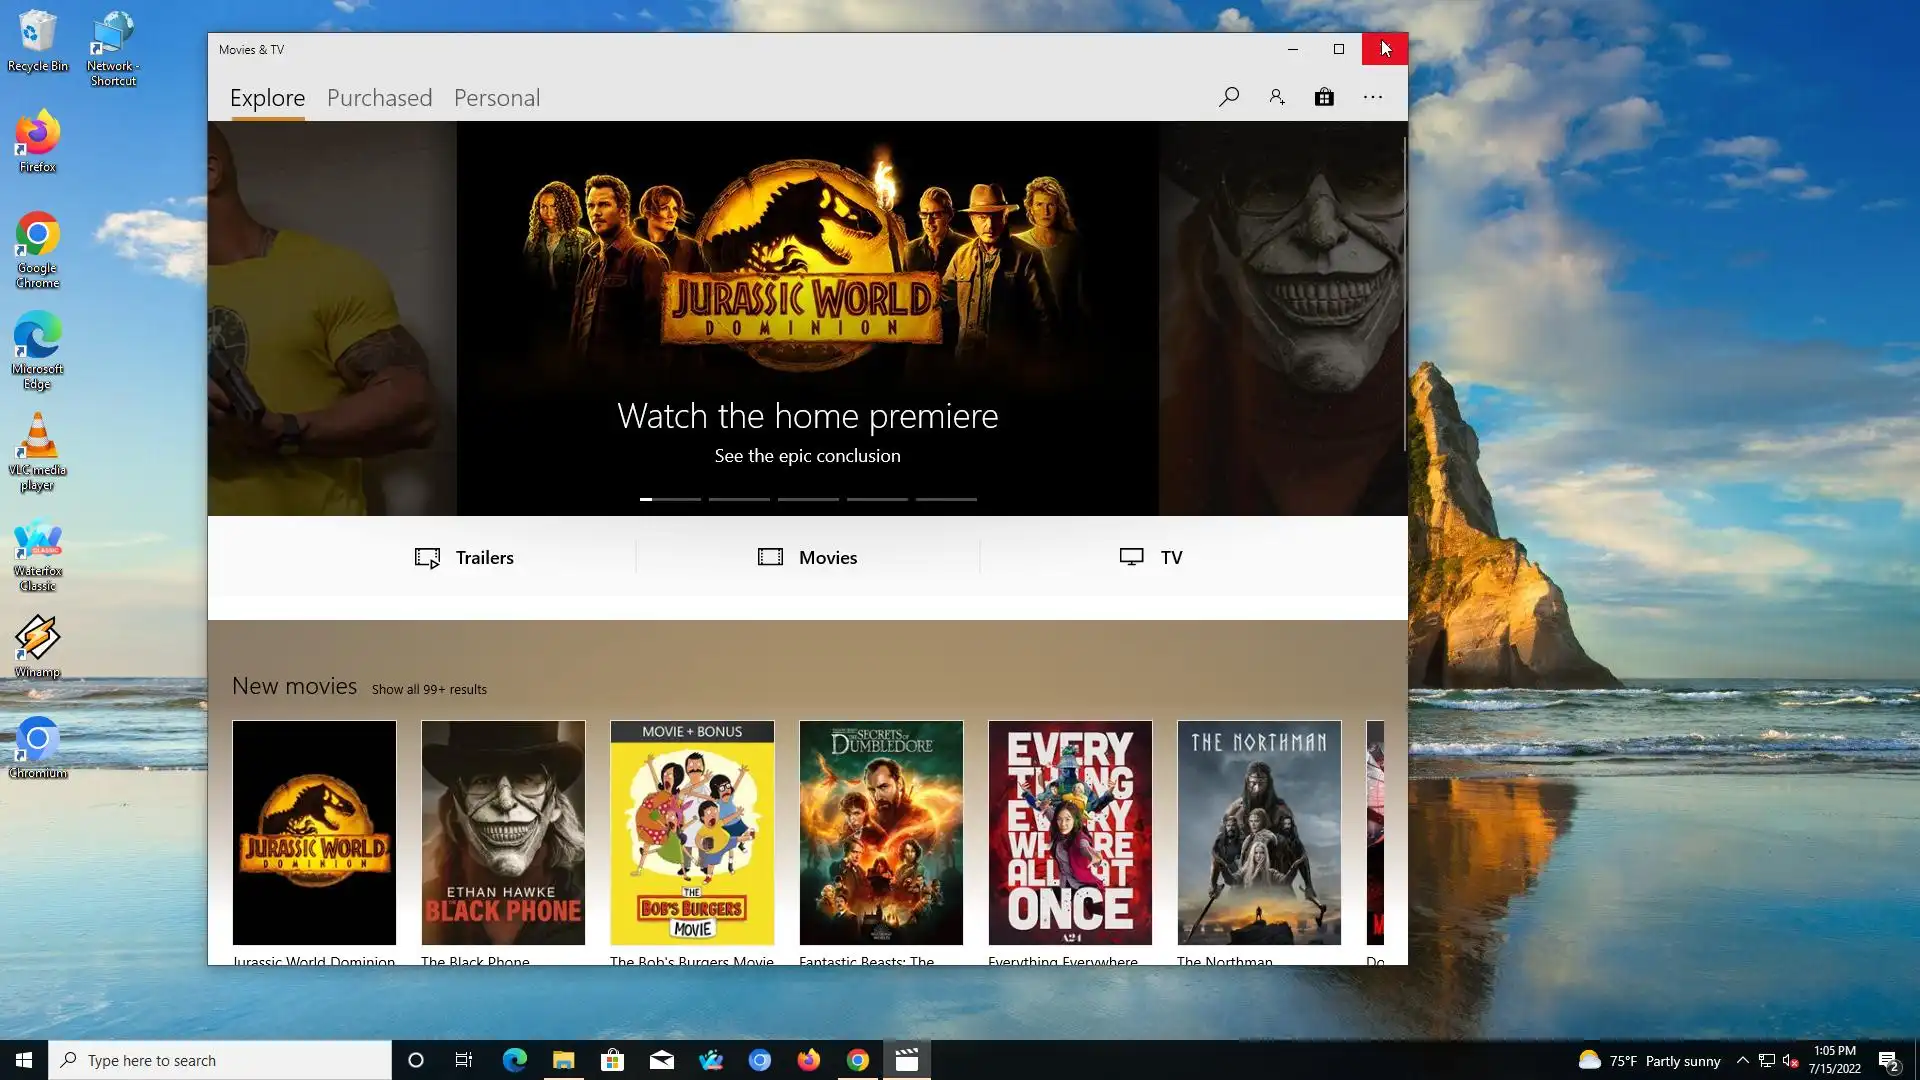Screen dimensions: 1920x1080
Task: Expand the three-dot more options menu
Action: pyautogui.click(x=1372, y=97)
